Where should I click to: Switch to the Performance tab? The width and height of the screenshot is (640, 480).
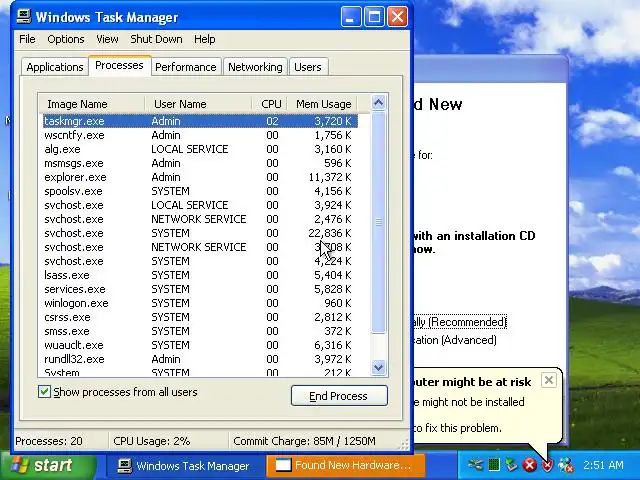[x=186, y=67]
